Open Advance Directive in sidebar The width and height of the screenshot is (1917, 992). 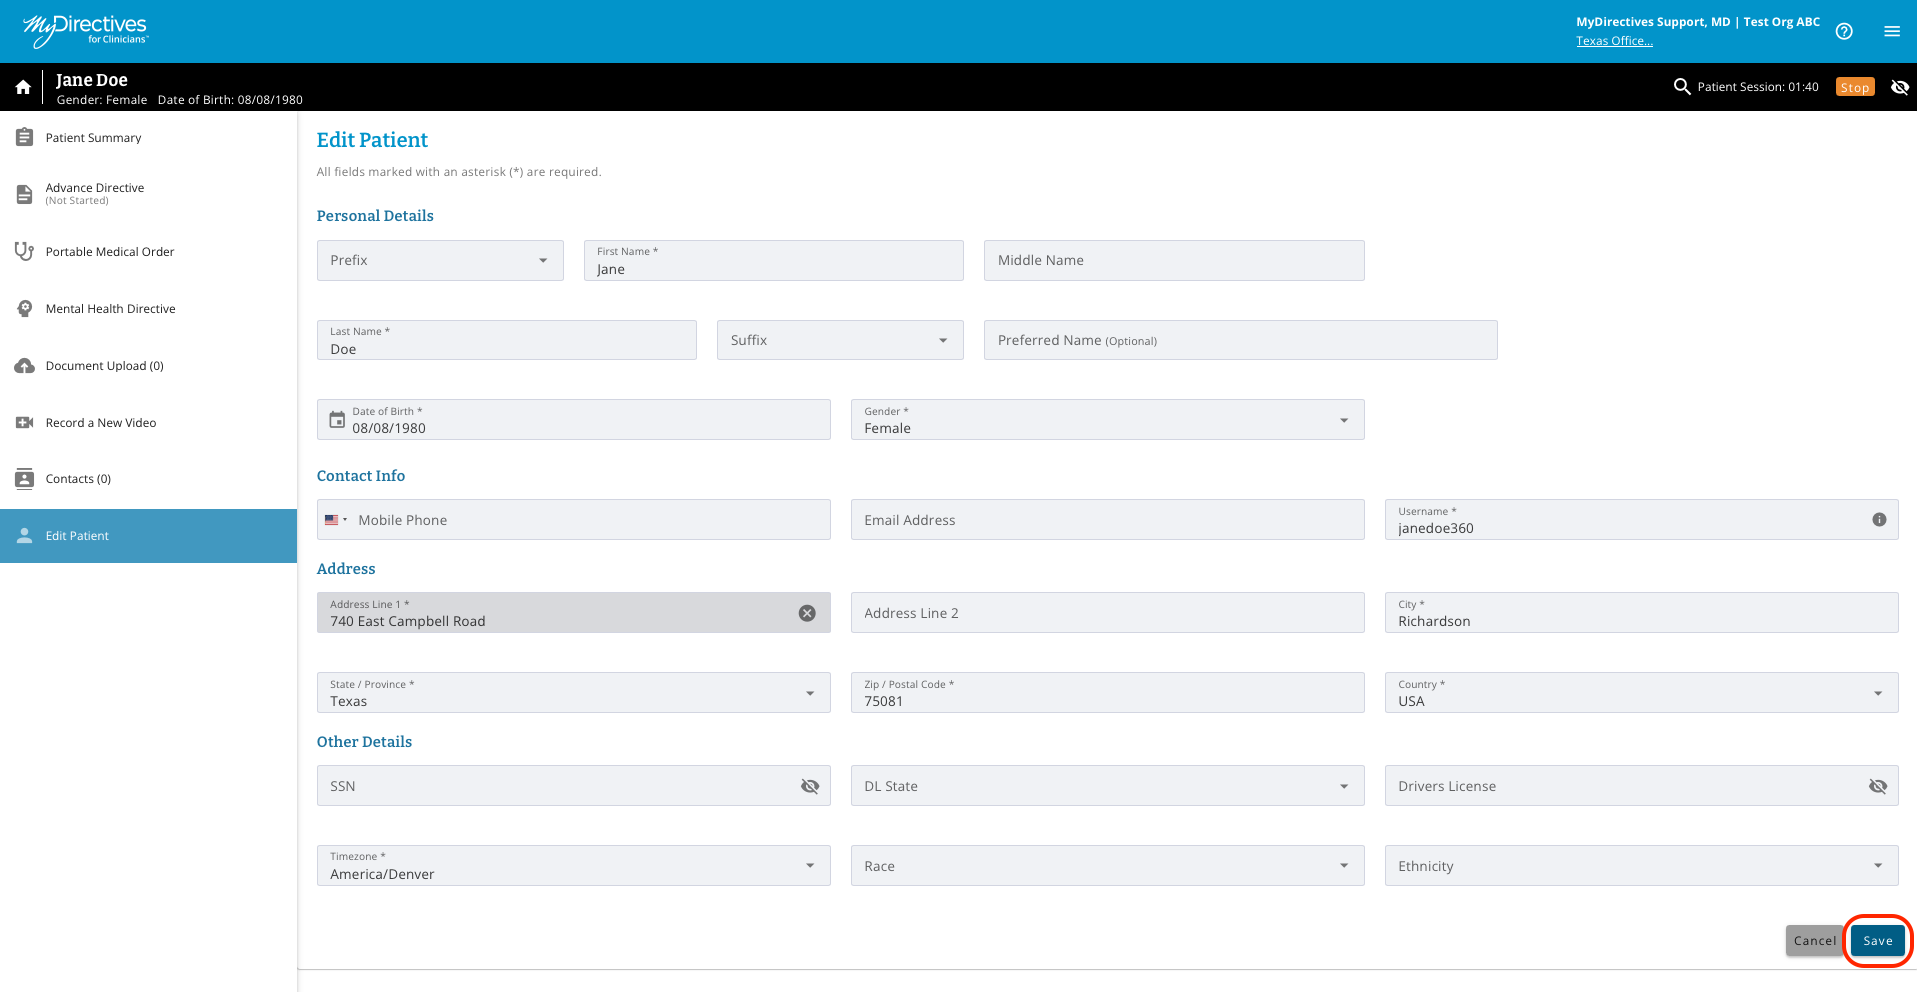tap(148, 194)
